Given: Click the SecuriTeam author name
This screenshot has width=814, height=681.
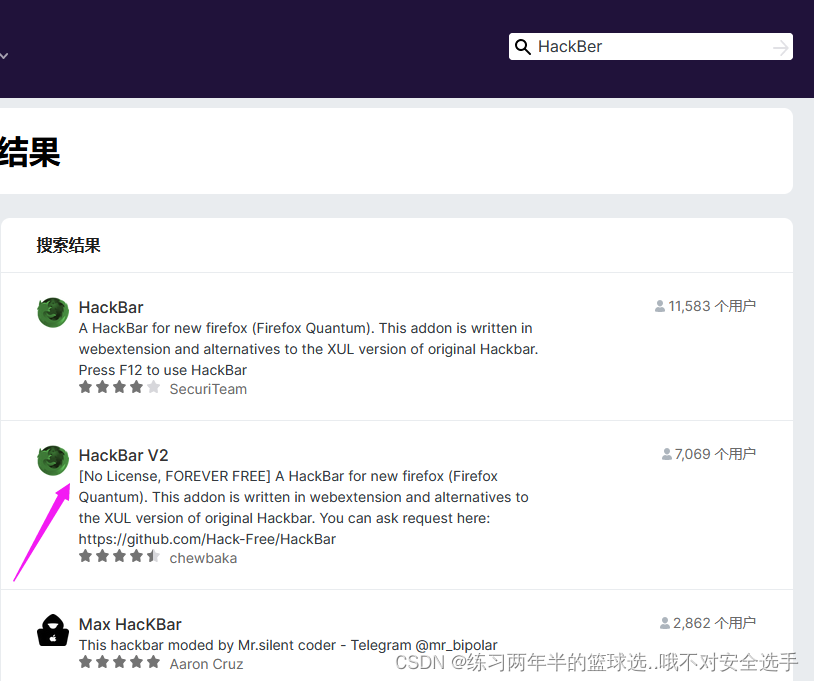Looking at the screenshot, I should tap(208, 389).
